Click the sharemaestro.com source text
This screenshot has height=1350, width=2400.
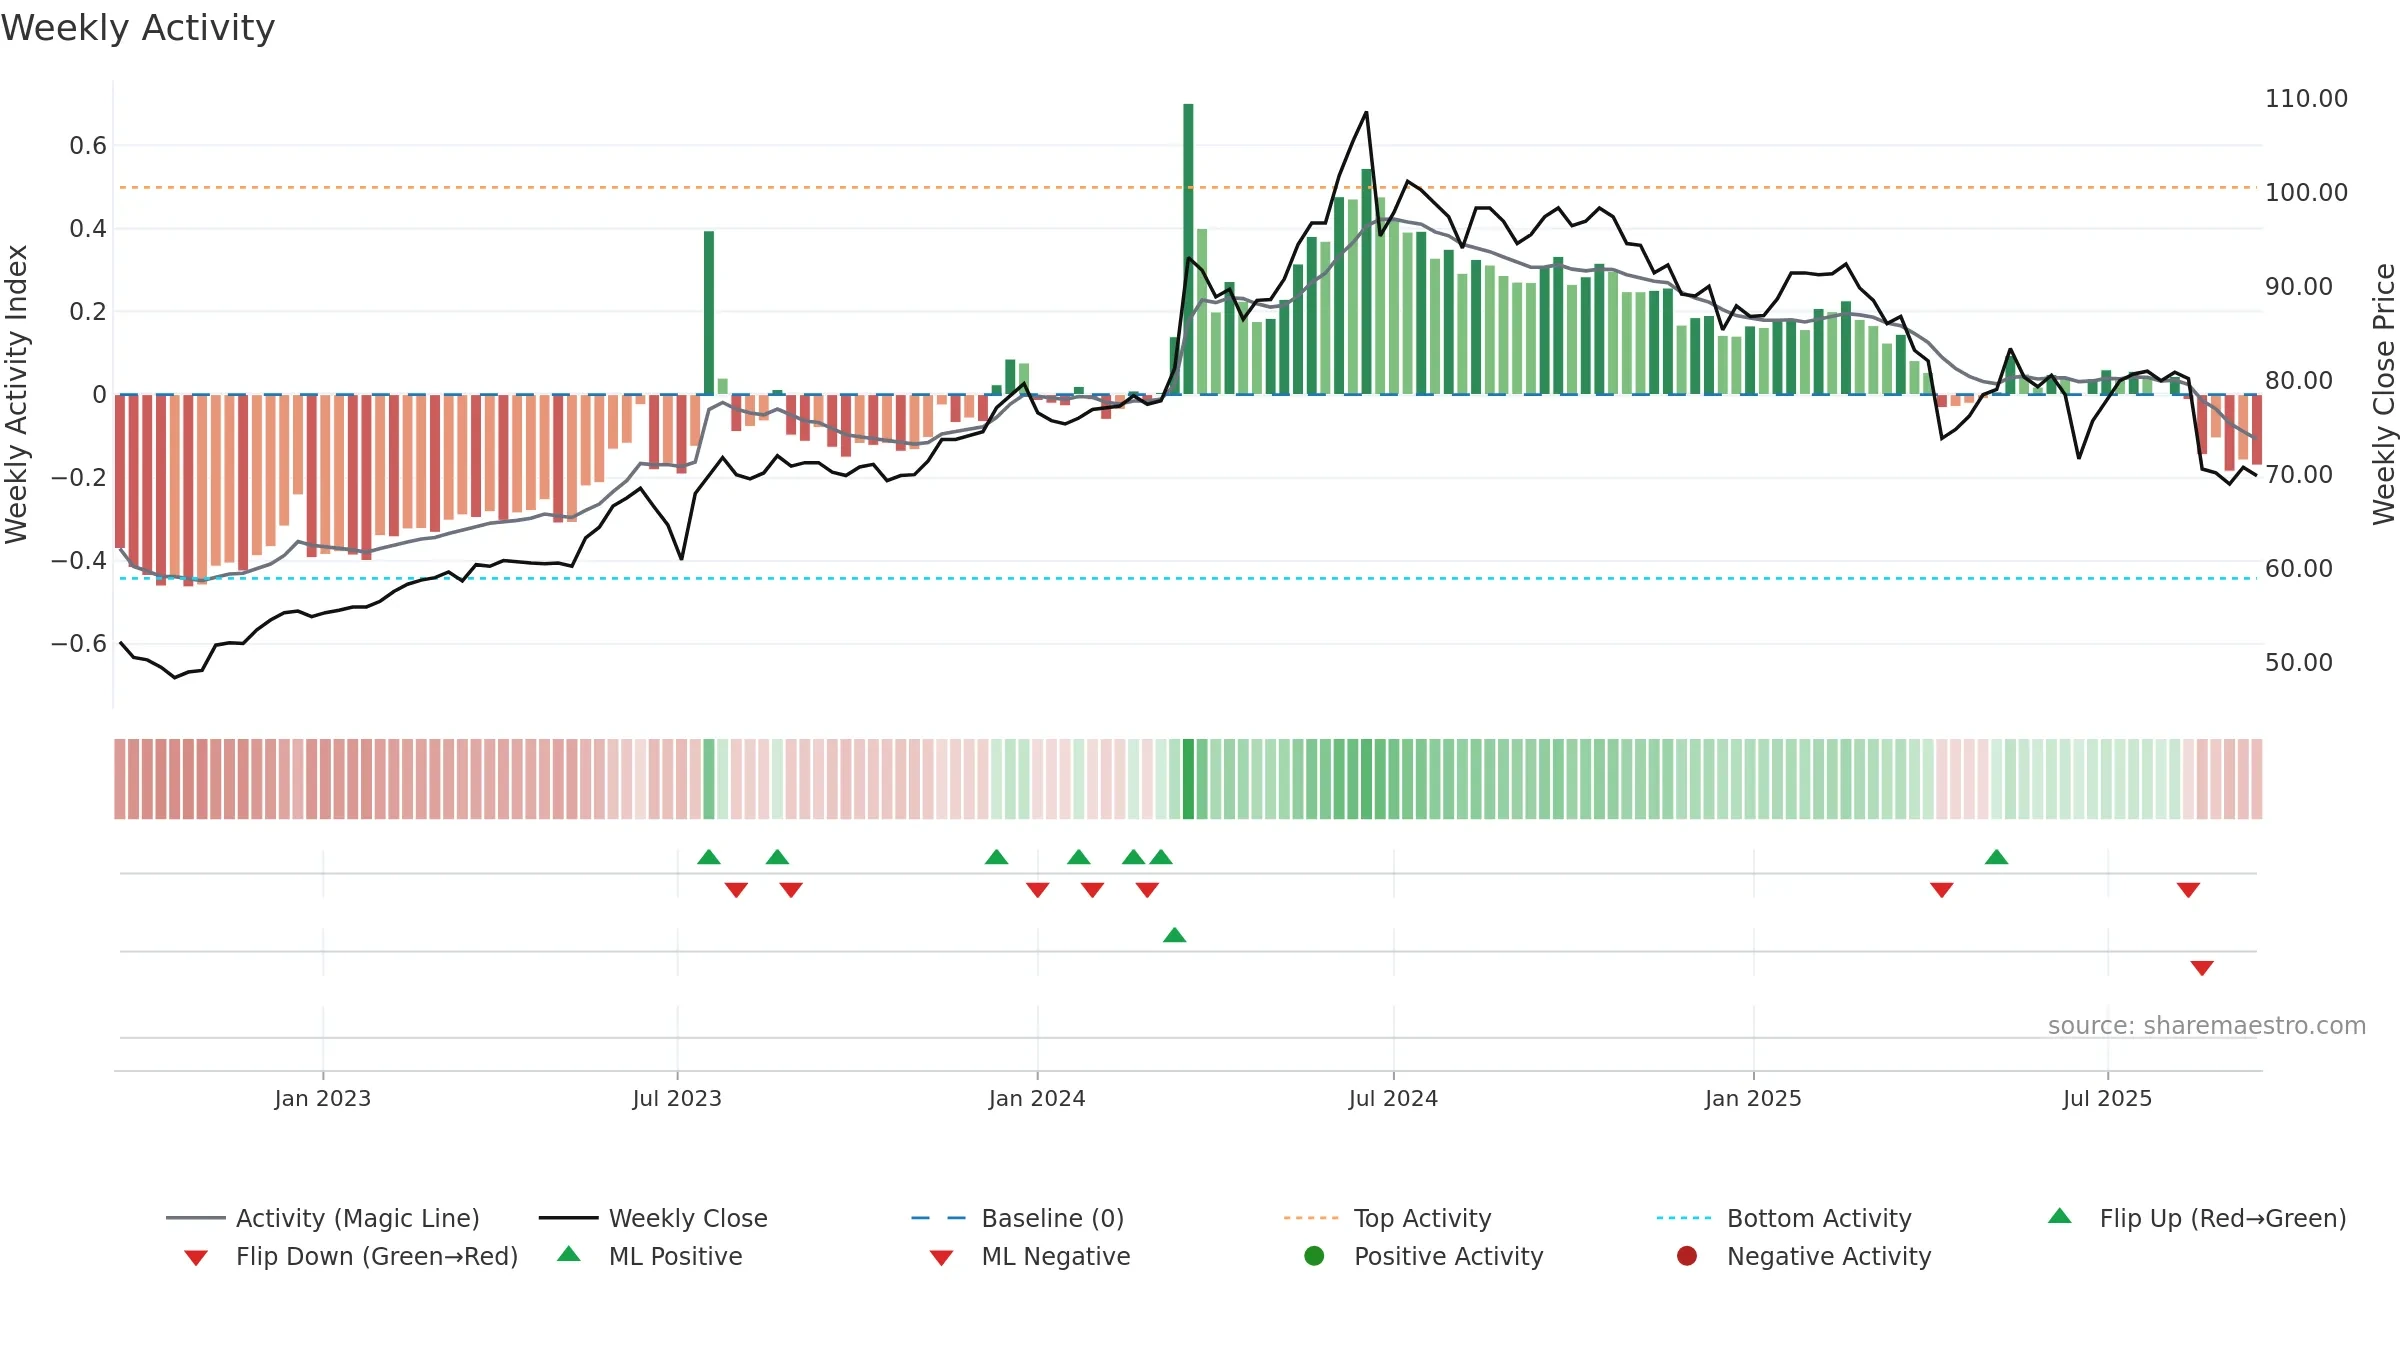[x=2207, y=1026]
